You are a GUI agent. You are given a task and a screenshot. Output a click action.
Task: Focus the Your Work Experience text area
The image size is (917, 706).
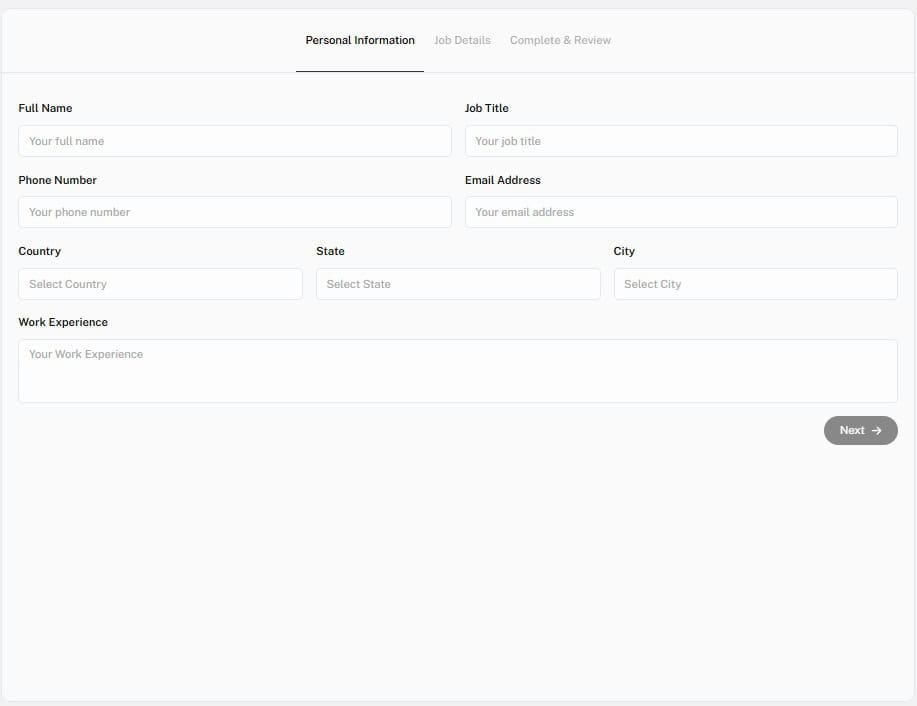tap(458, 371)
